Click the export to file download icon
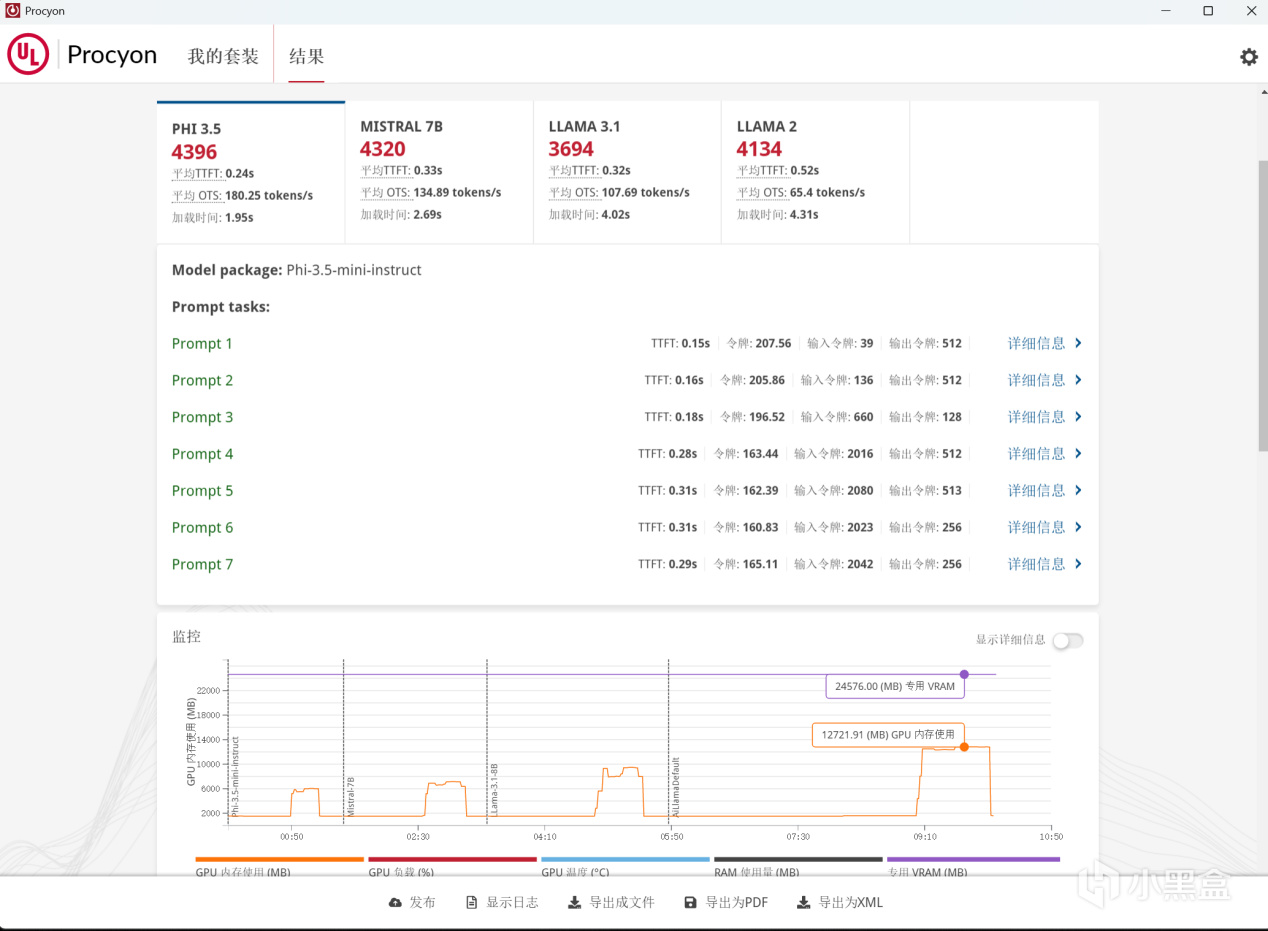The width and height of the screenshot is (1268, 931). [574, 902]
